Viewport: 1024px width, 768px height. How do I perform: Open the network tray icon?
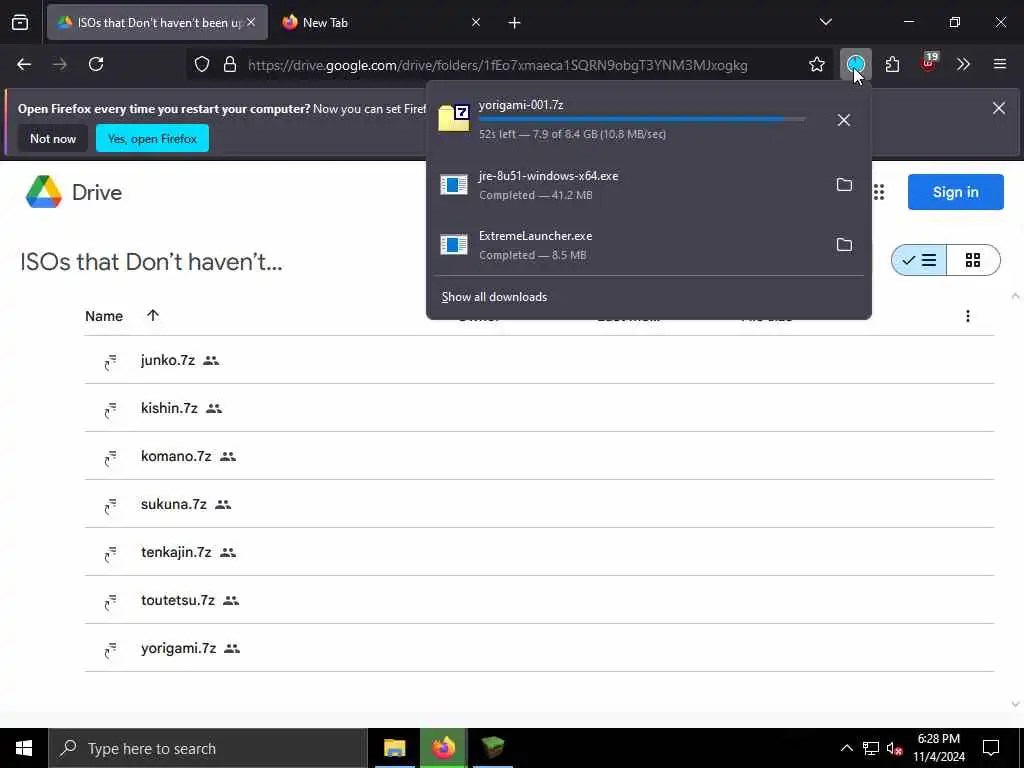point(871,748)
